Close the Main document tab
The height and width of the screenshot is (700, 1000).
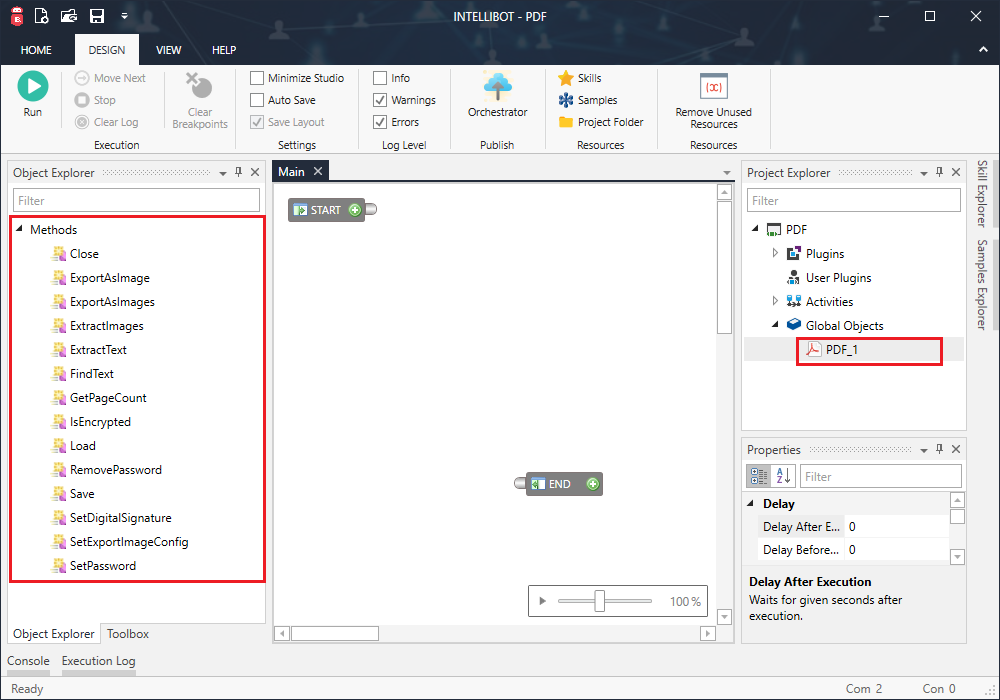click(x=318, y=171)
